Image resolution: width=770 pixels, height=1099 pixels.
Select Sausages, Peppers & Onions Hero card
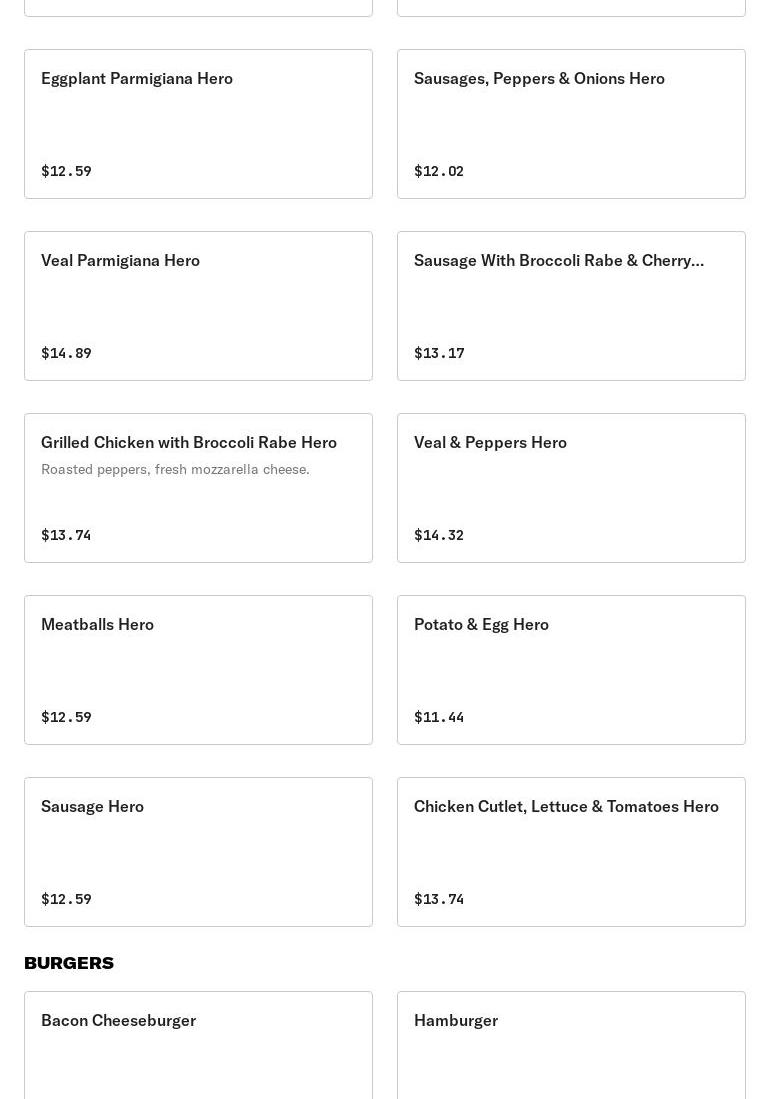coord(571,124)
